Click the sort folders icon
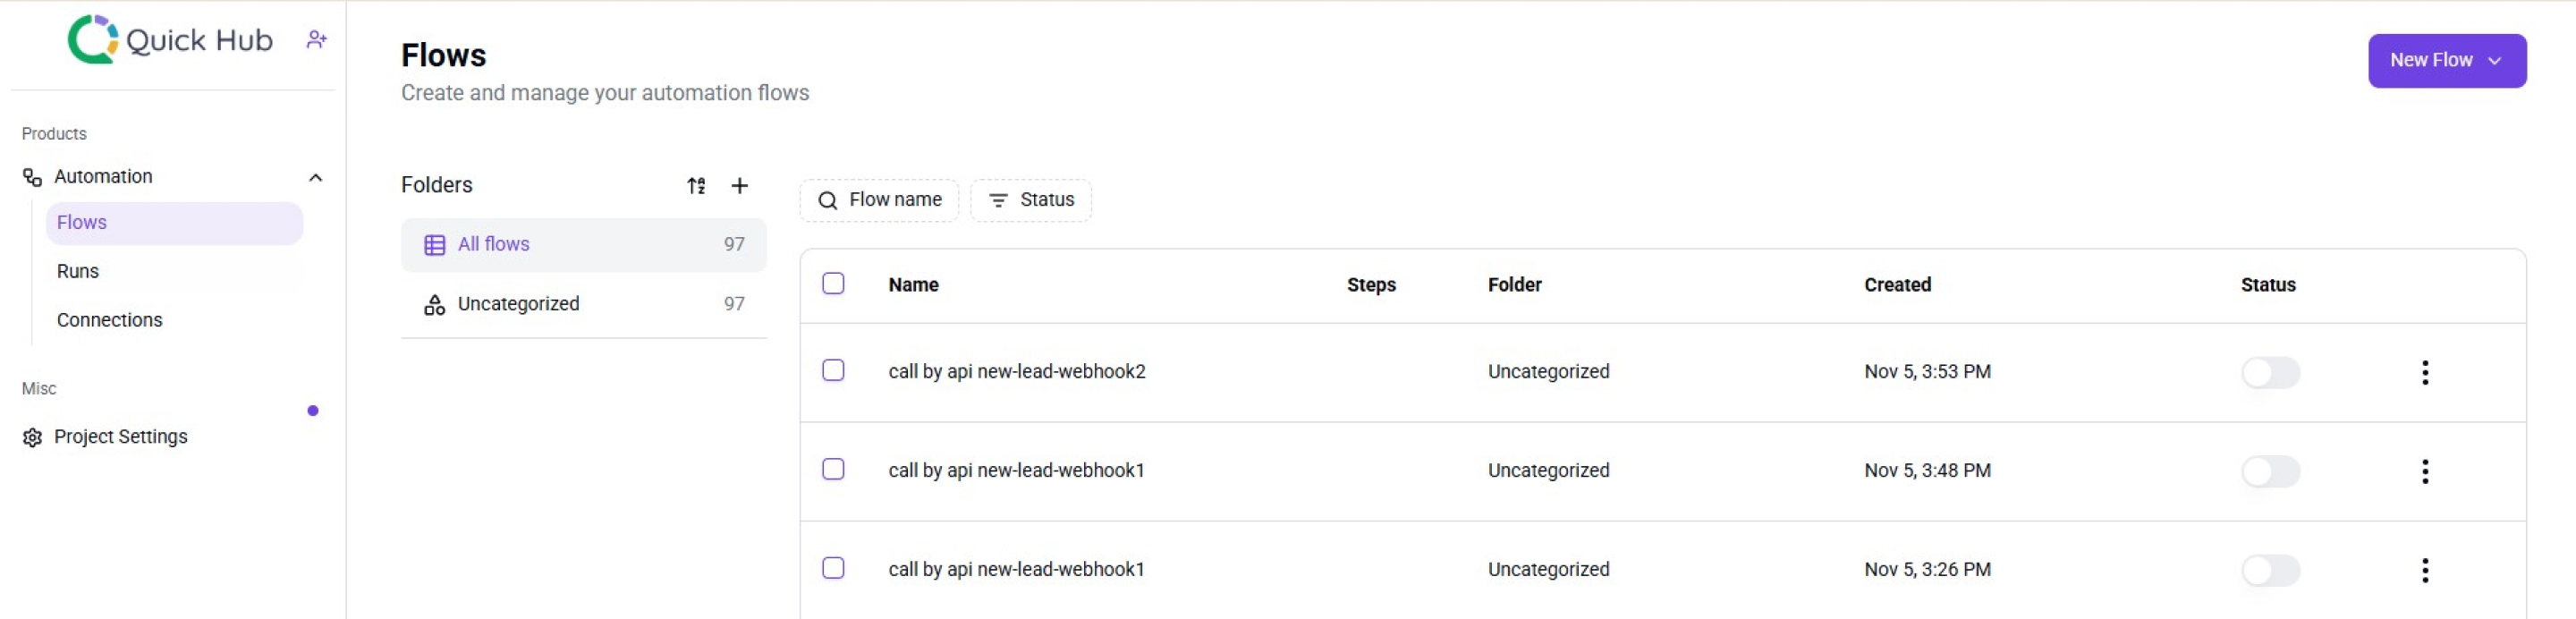The height and width of the screenshot is (619, 2576). (x=696, y=186)
